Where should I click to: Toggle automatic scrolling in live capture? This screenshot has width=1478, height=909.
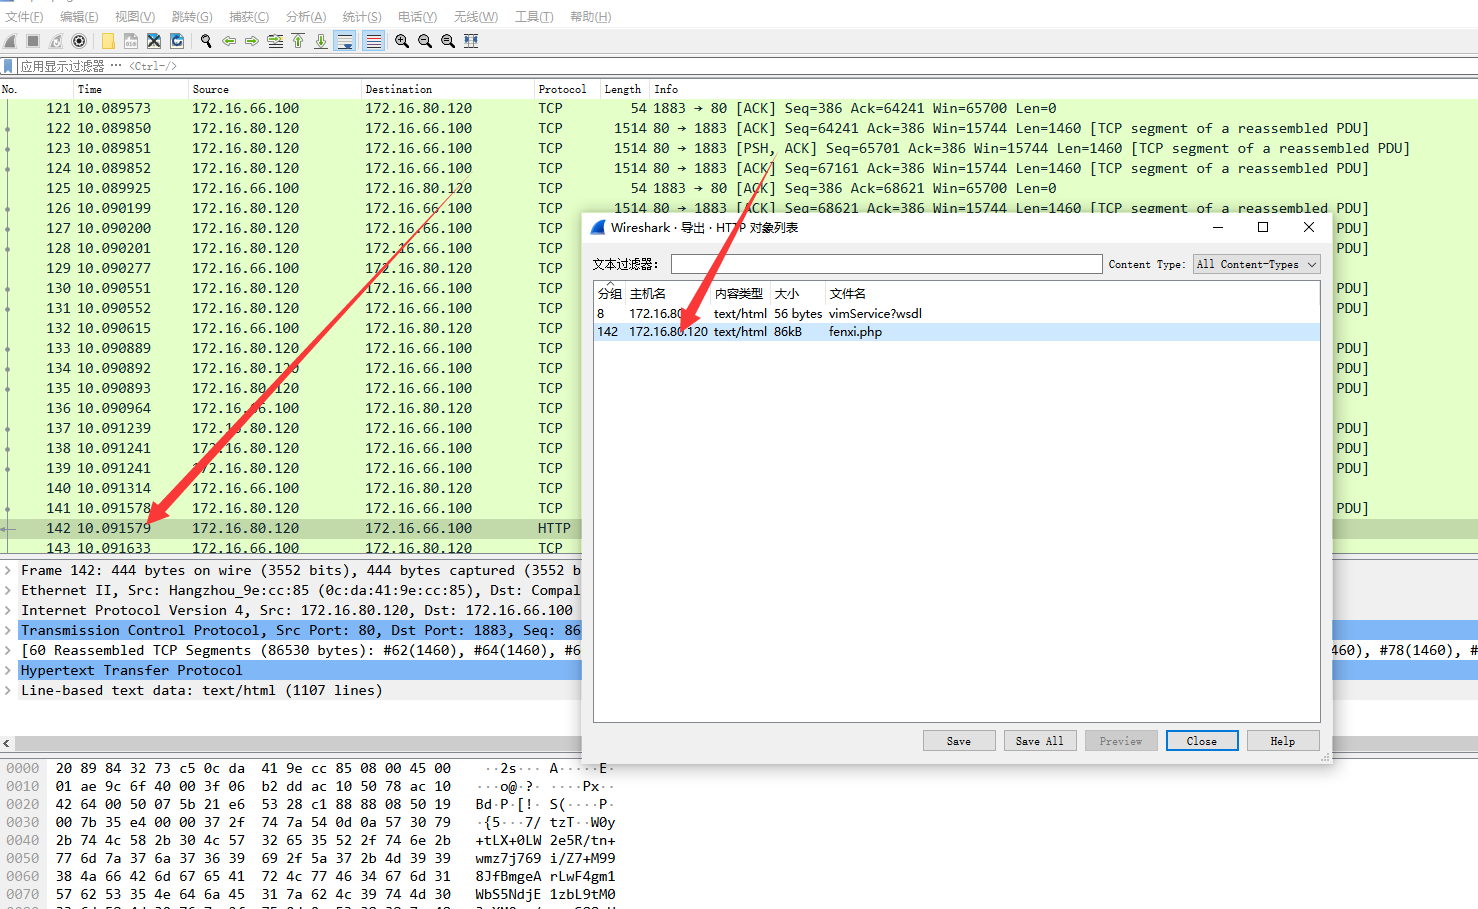344,40
